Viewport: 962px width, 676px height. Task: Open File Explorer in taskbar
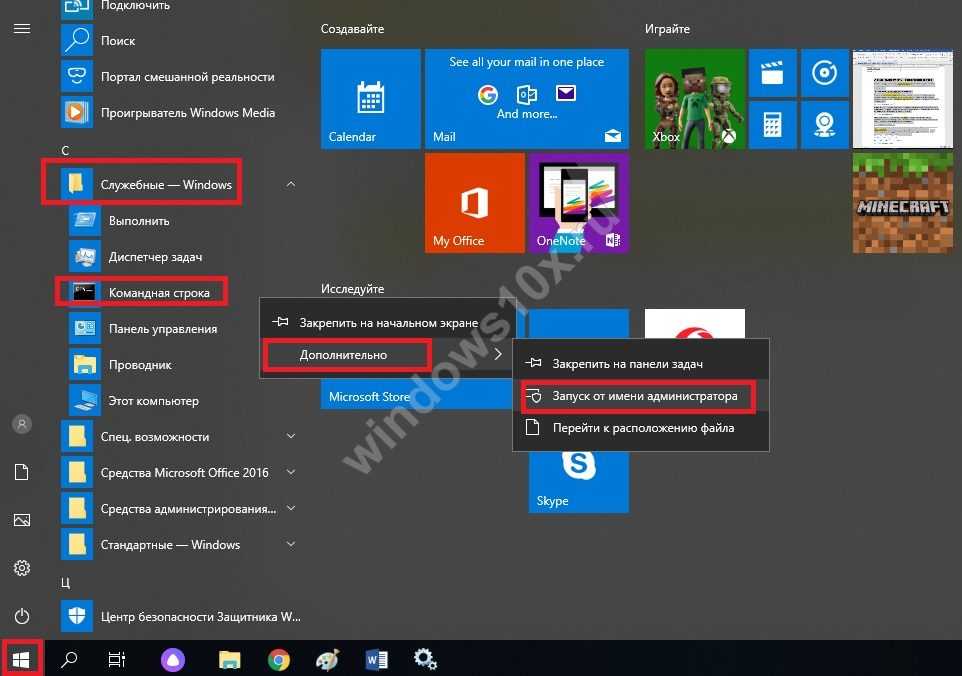(230, 659)
